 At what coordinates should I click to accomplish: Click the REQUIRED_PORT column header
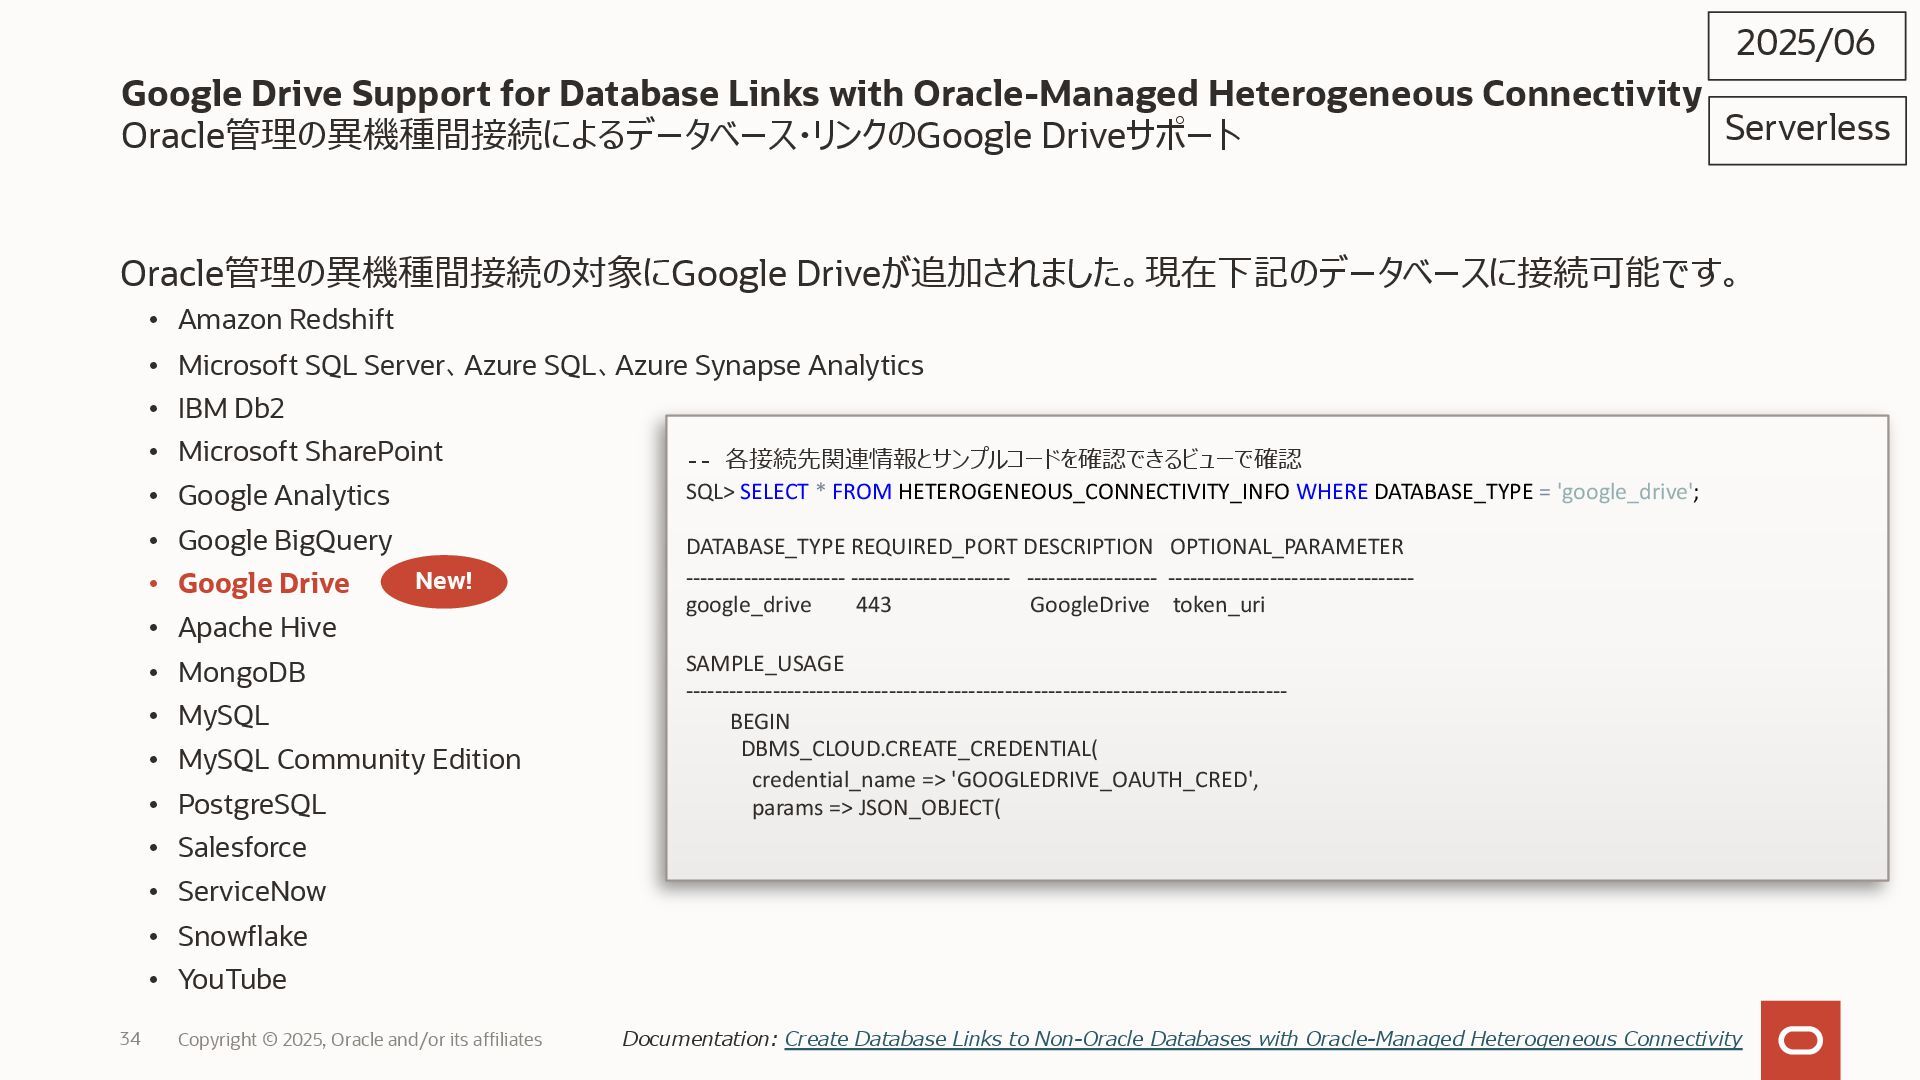934,547
